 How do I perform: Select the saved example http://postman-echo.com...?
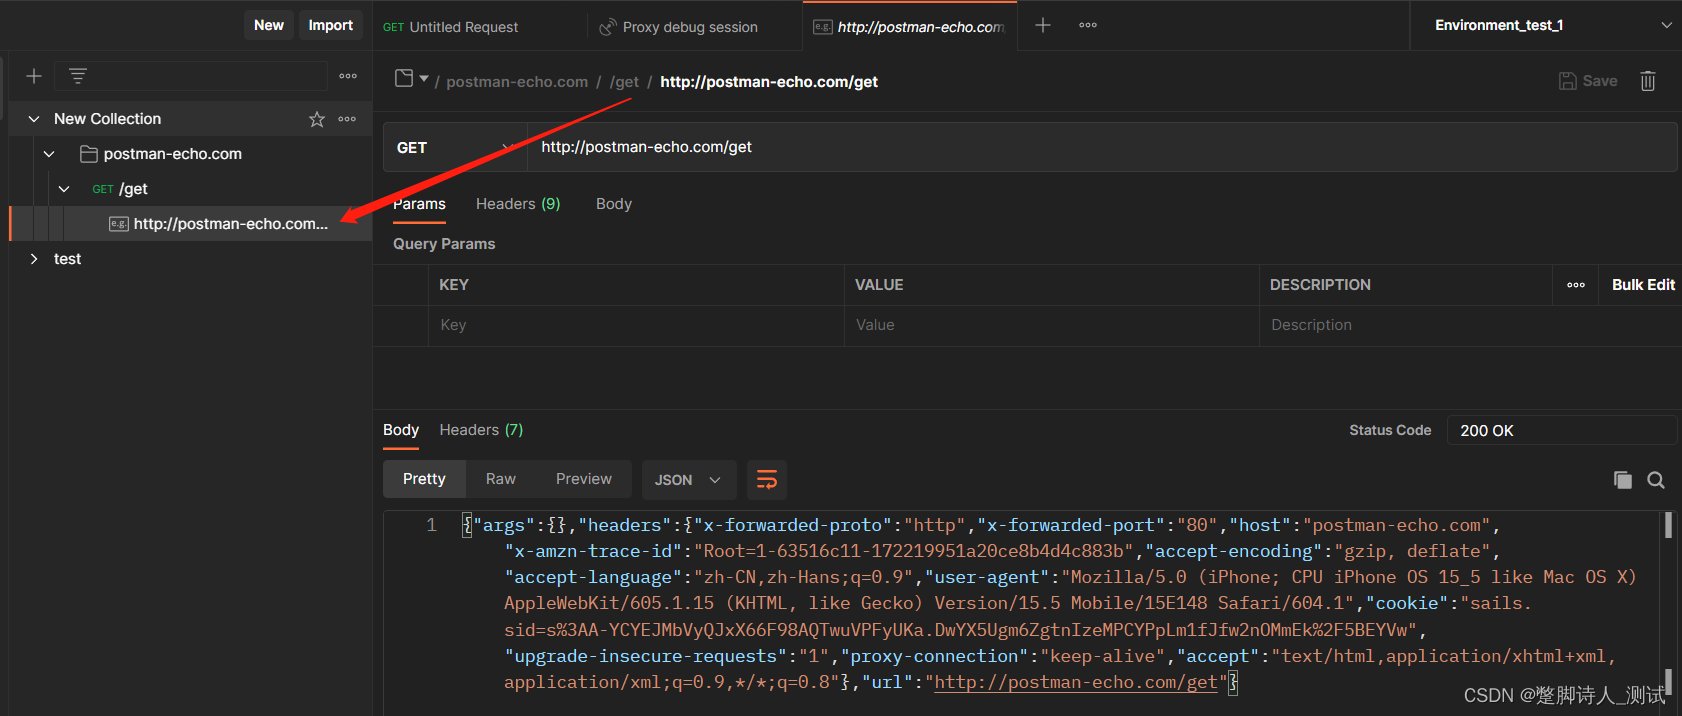coord(219,224)
